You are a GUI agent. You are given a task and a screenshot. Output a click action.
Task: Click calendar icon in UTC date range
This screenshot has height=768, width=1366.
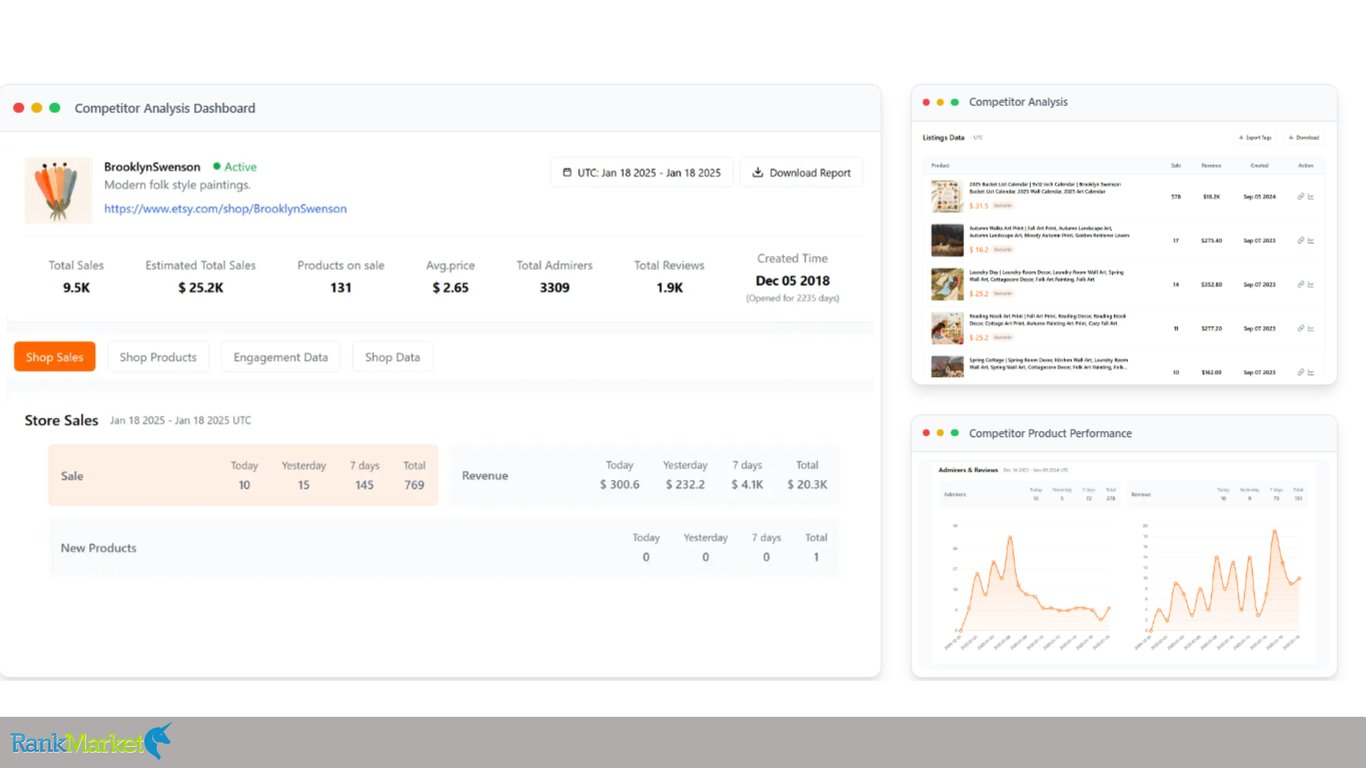[x=567, y=173]
